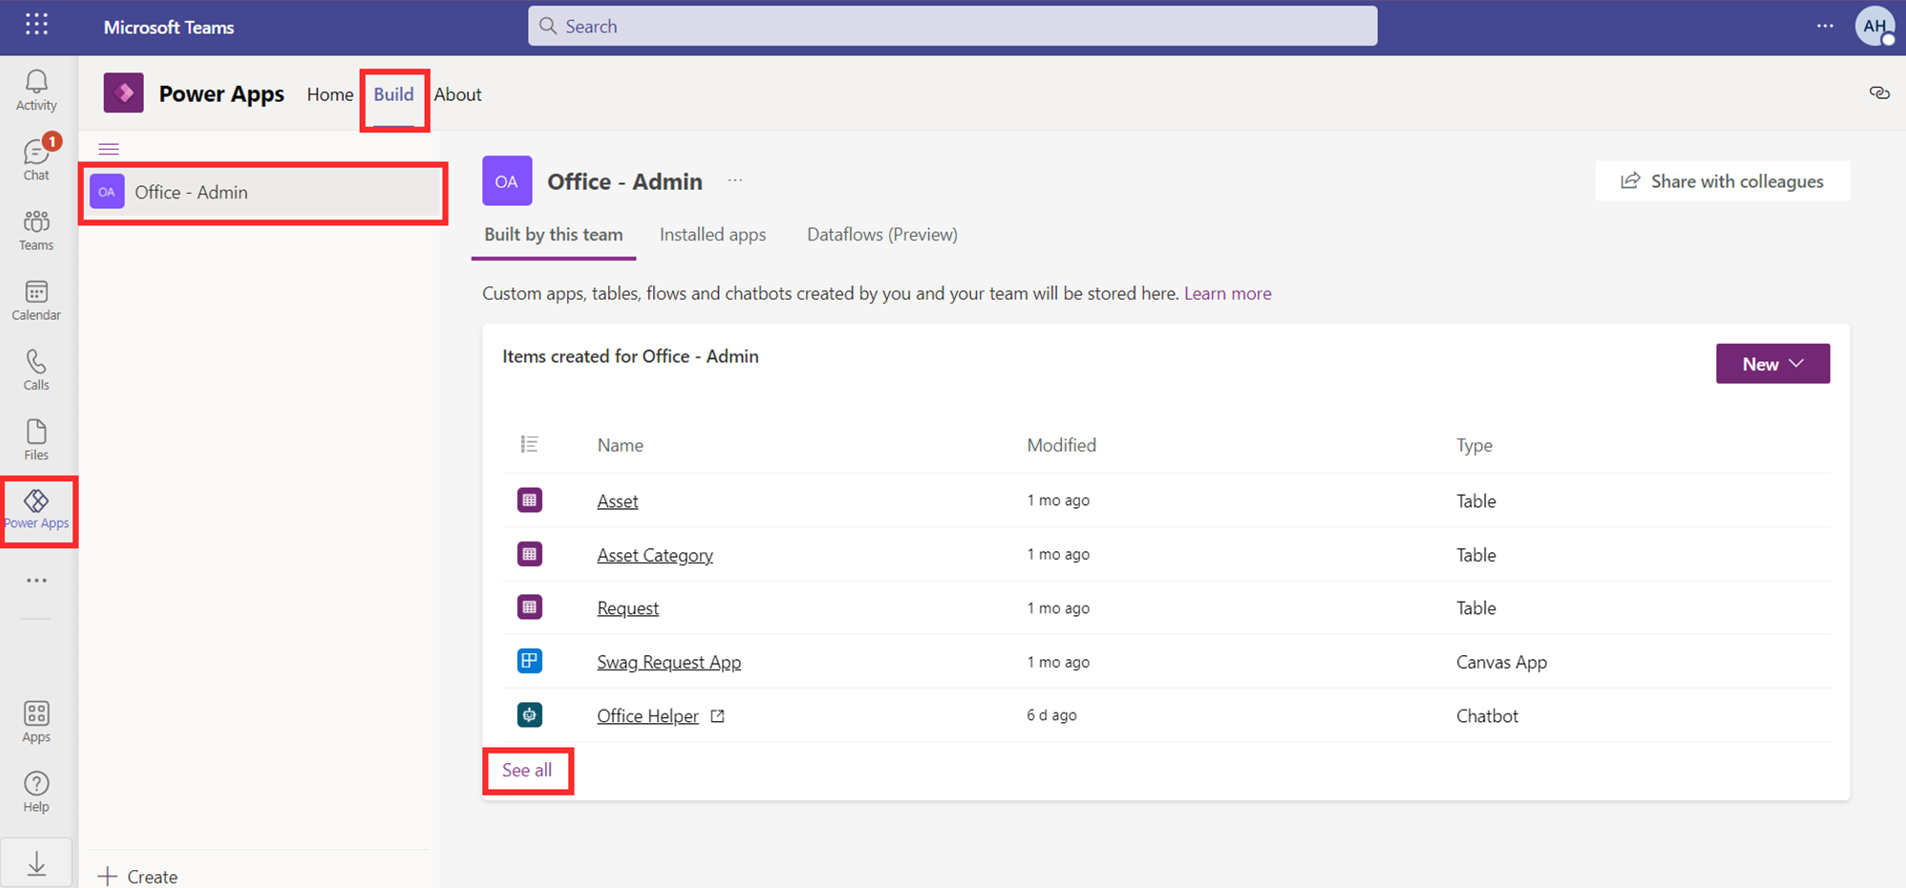Click the '6 d ago' modified cell
Image resolution: width=1906 pixels, height=888 pixels.
click(1051, 715)
